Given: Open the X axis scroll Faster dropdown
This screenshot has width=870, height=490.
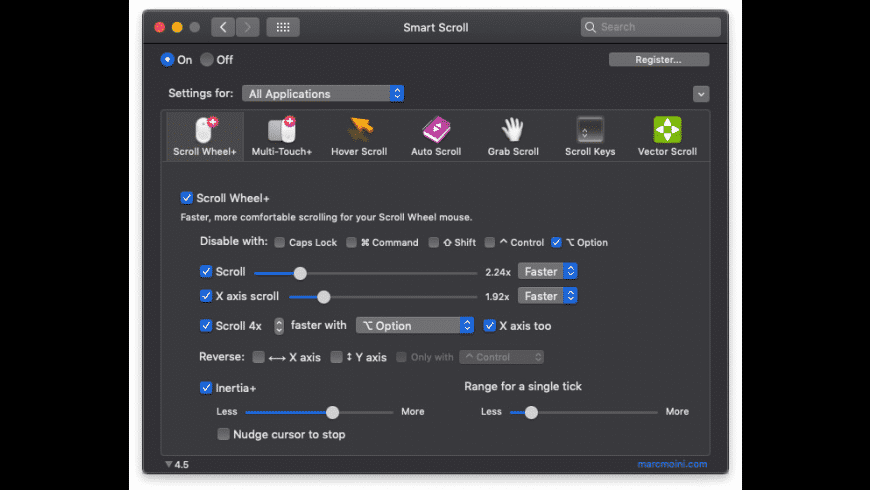Looking at the screenshot, I should point(548,296).
